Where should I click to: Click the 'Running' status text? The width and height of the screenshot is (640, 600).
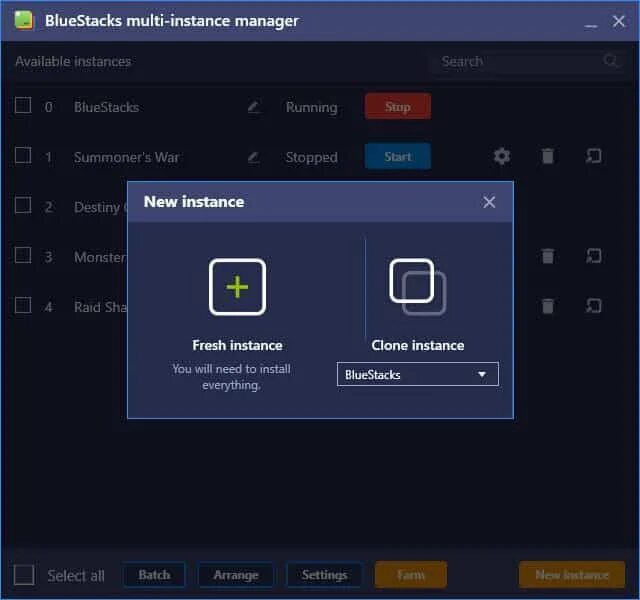click(x=312, y=108)
